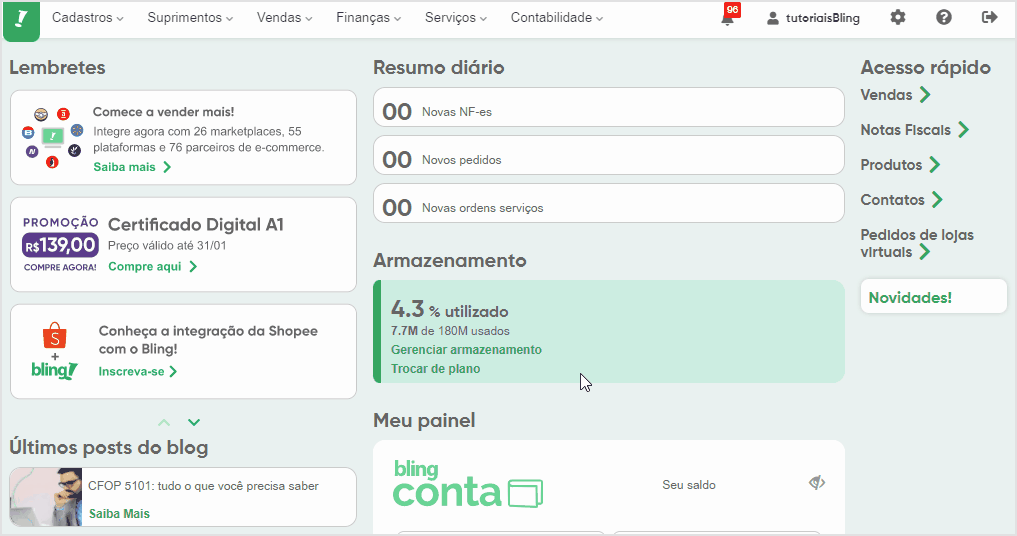Open the help question mark icon
Screen dimensions: 1017x536
click(944, 18)
